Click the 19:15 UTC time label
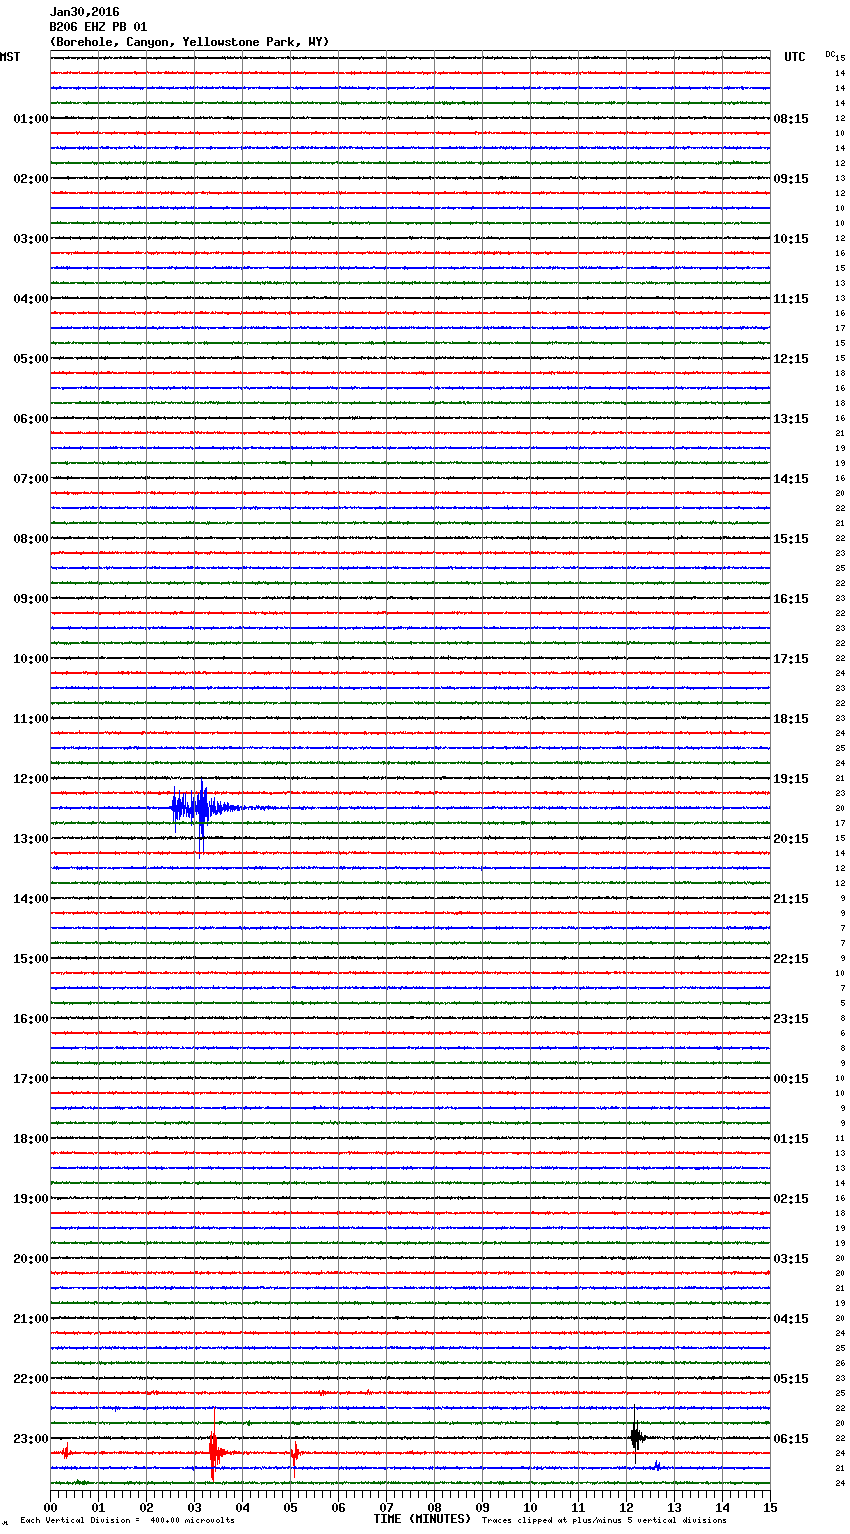Viewport: 850px width, 1534px height. 791,779
